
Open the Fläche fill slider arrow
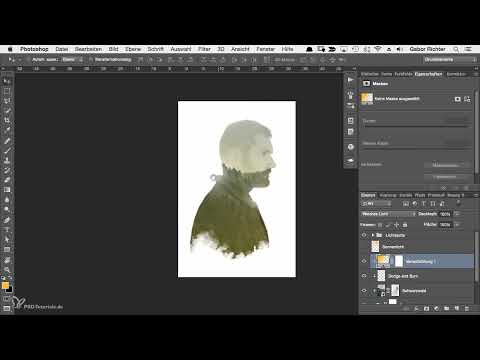[457, 225]
